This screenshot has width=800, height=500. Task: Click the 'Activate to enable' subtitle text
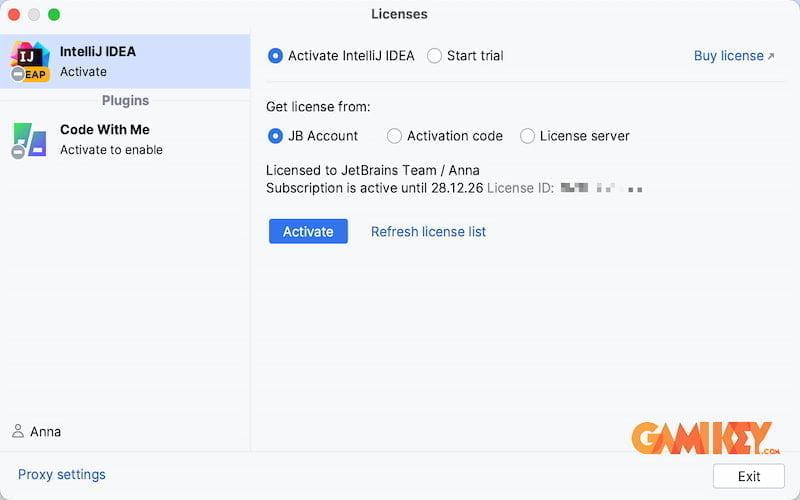[111, 149]
